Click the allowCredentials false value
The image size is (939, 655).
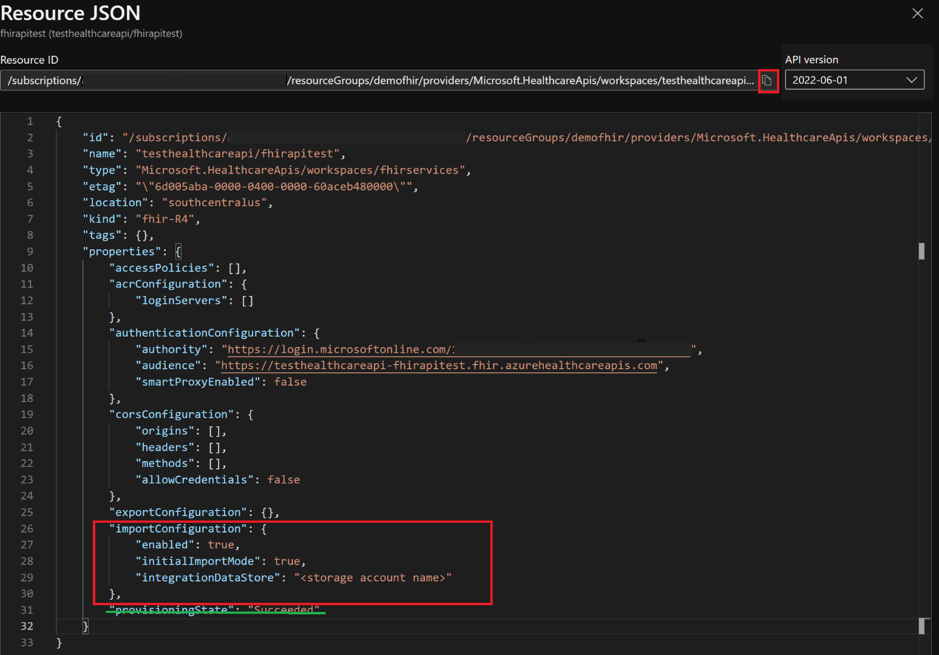(x=281, y=479)
